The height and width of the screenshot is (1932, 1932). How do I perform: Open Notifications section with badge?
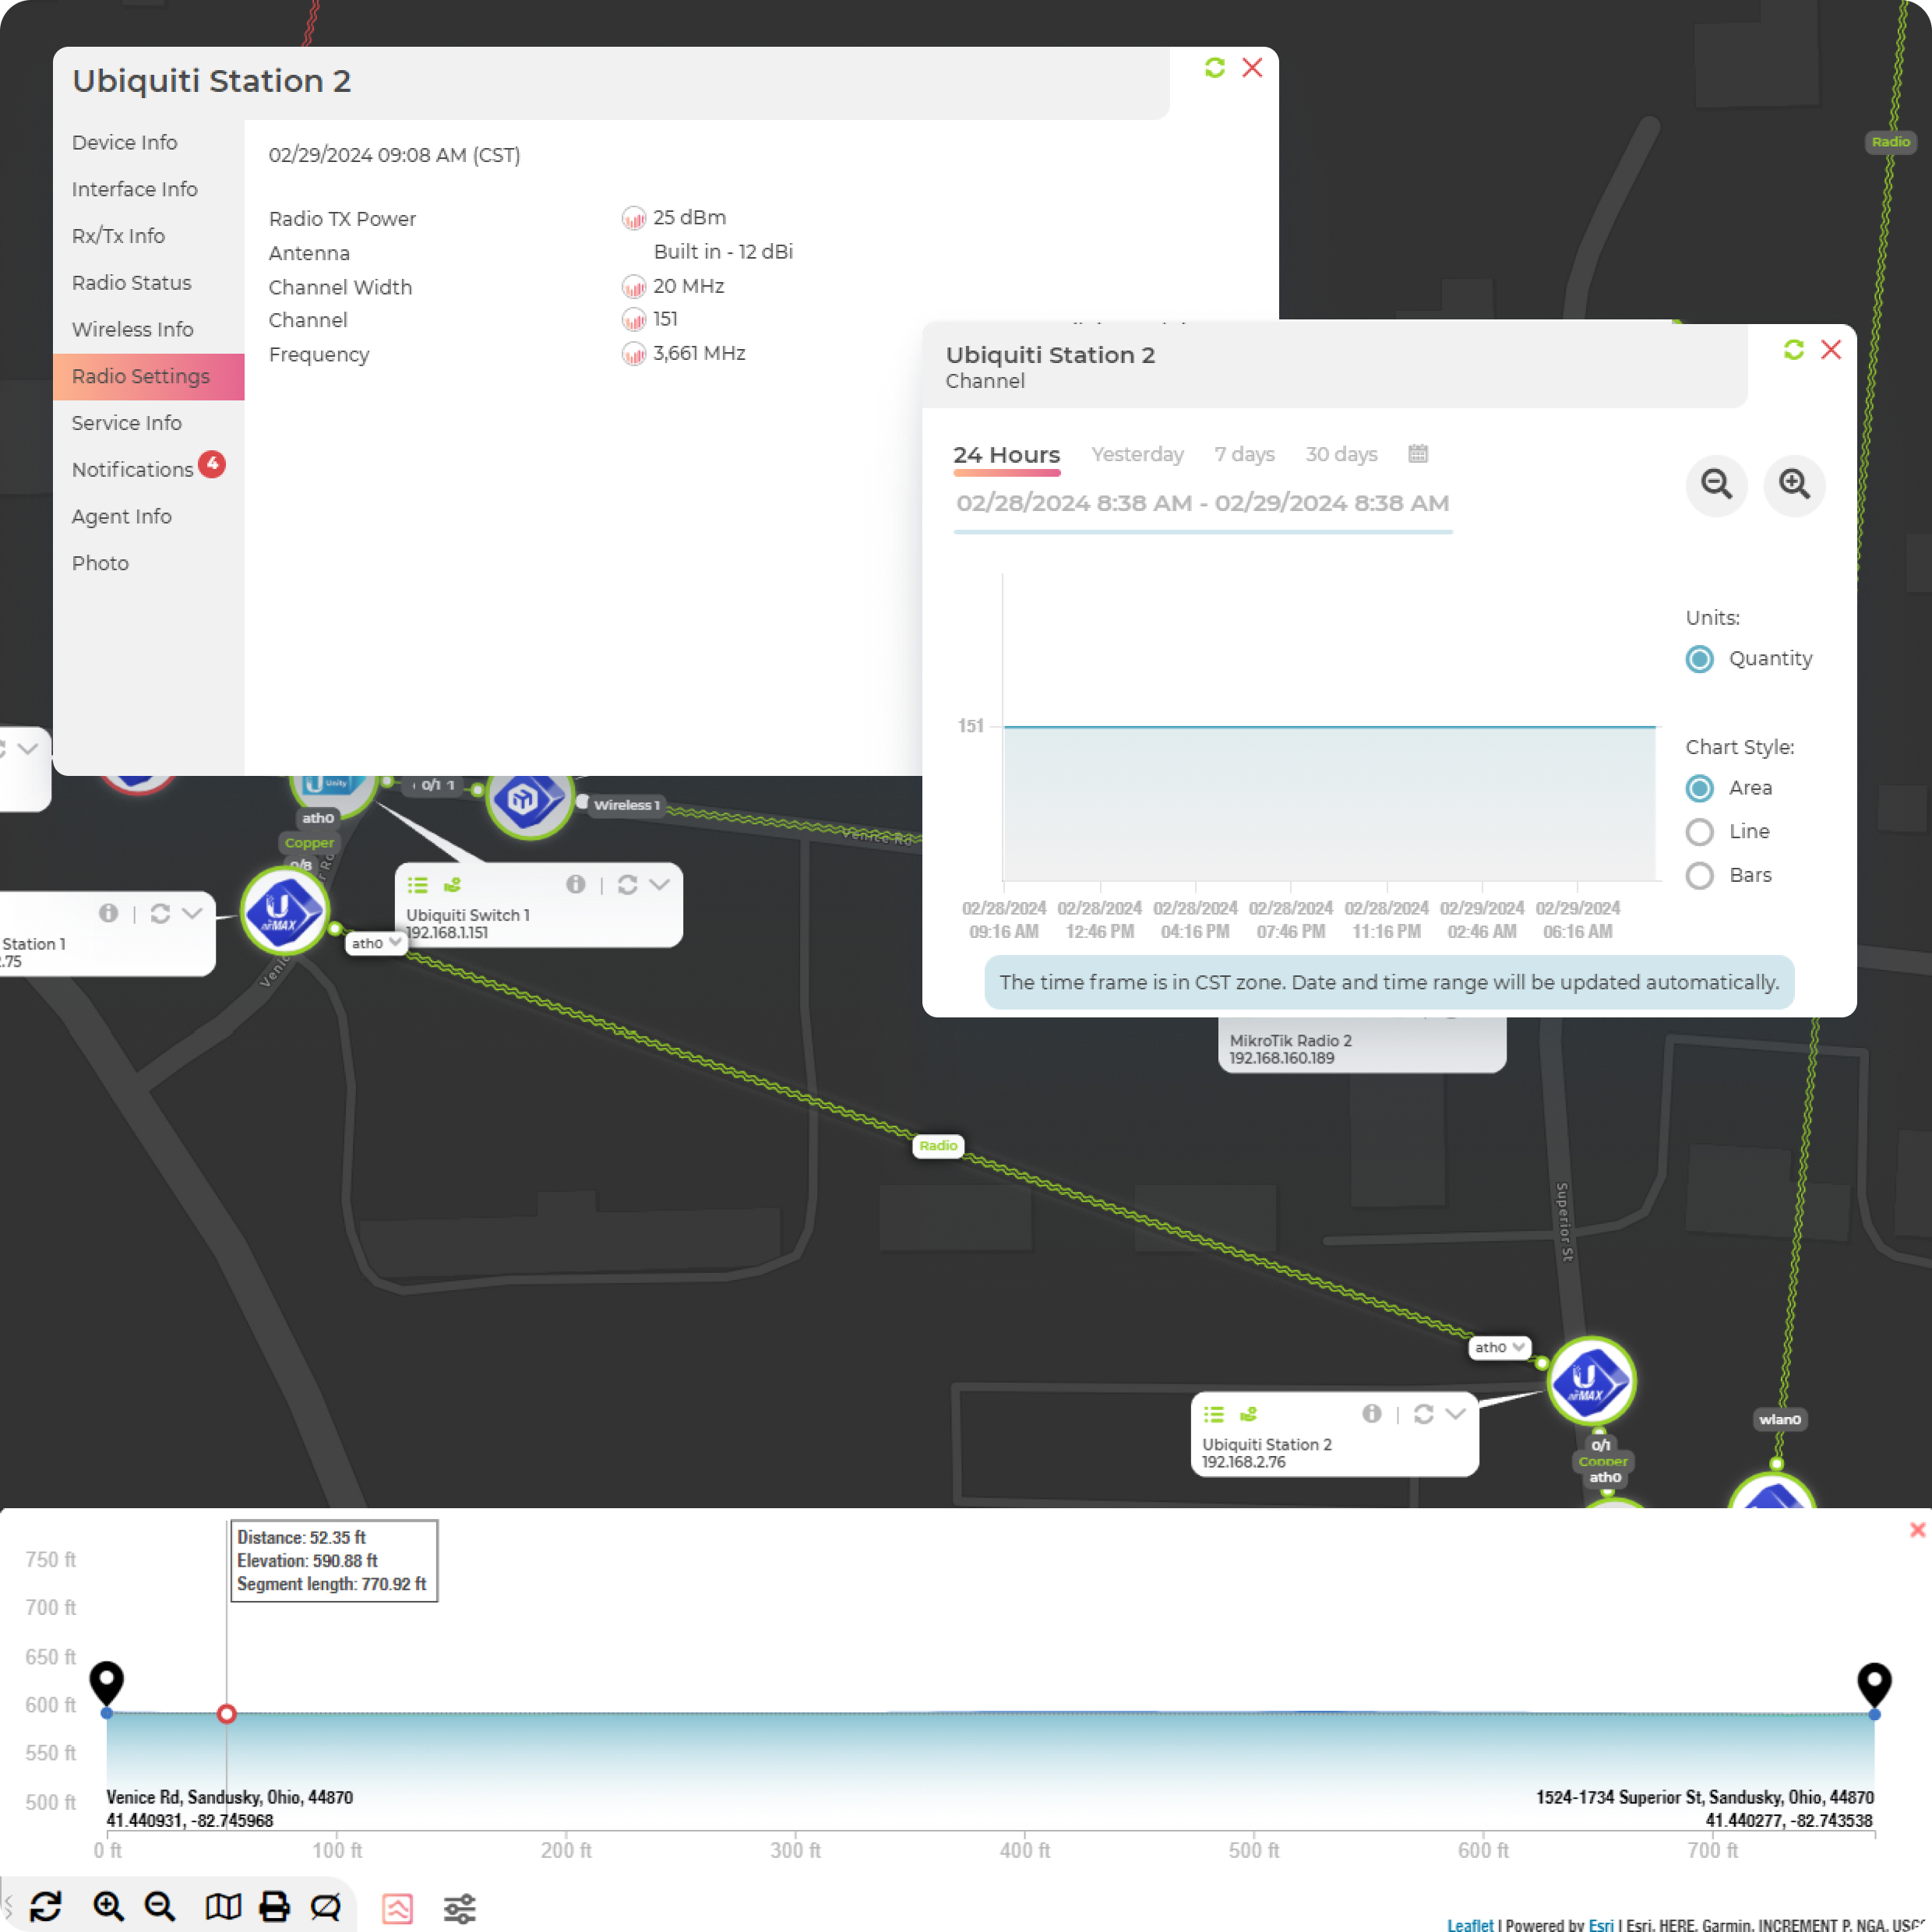(148, 469)
